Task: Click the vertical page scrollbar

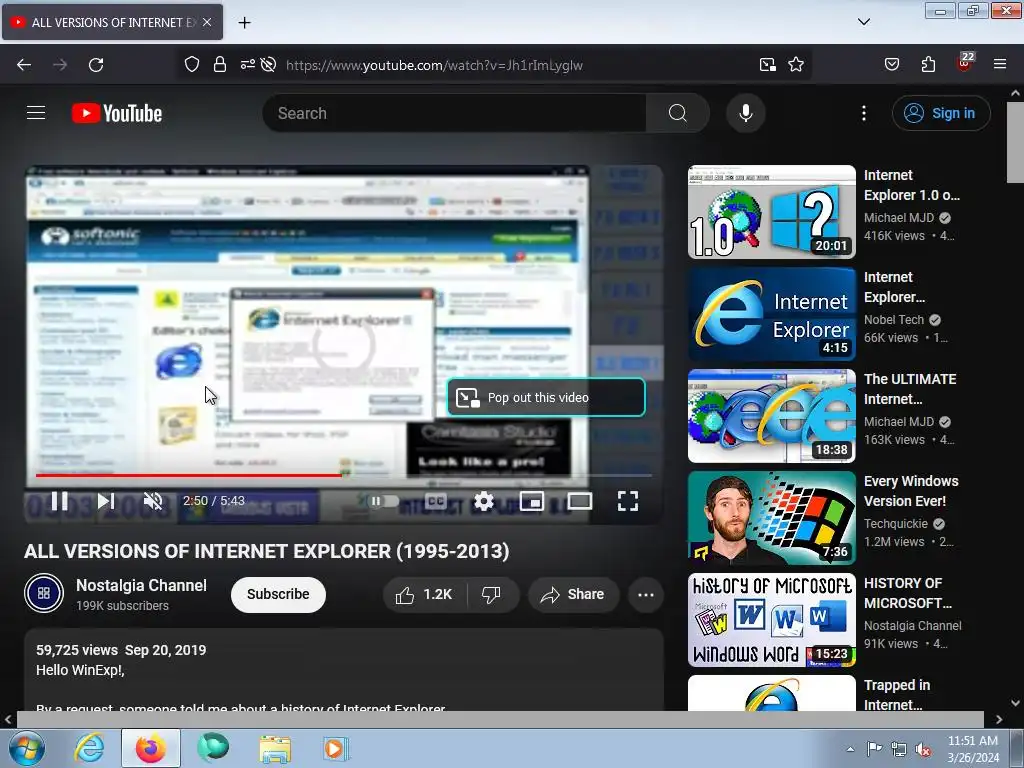Action: pos(1015,142)
